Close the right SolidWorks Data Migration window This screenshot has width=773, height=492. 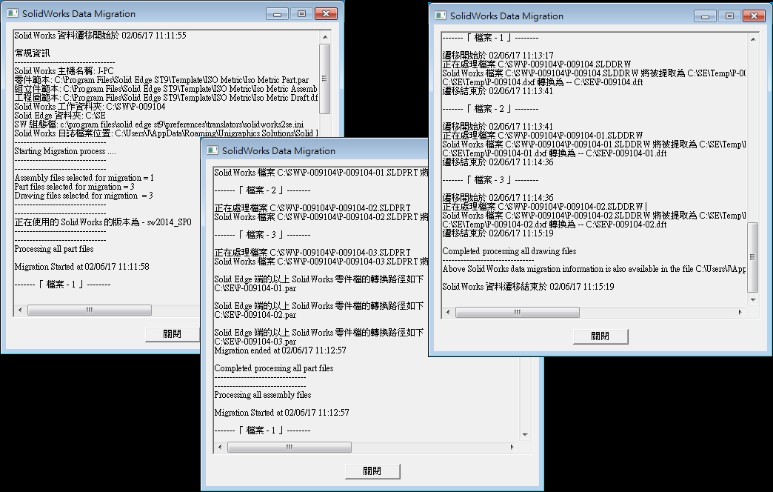pos(754,16)
